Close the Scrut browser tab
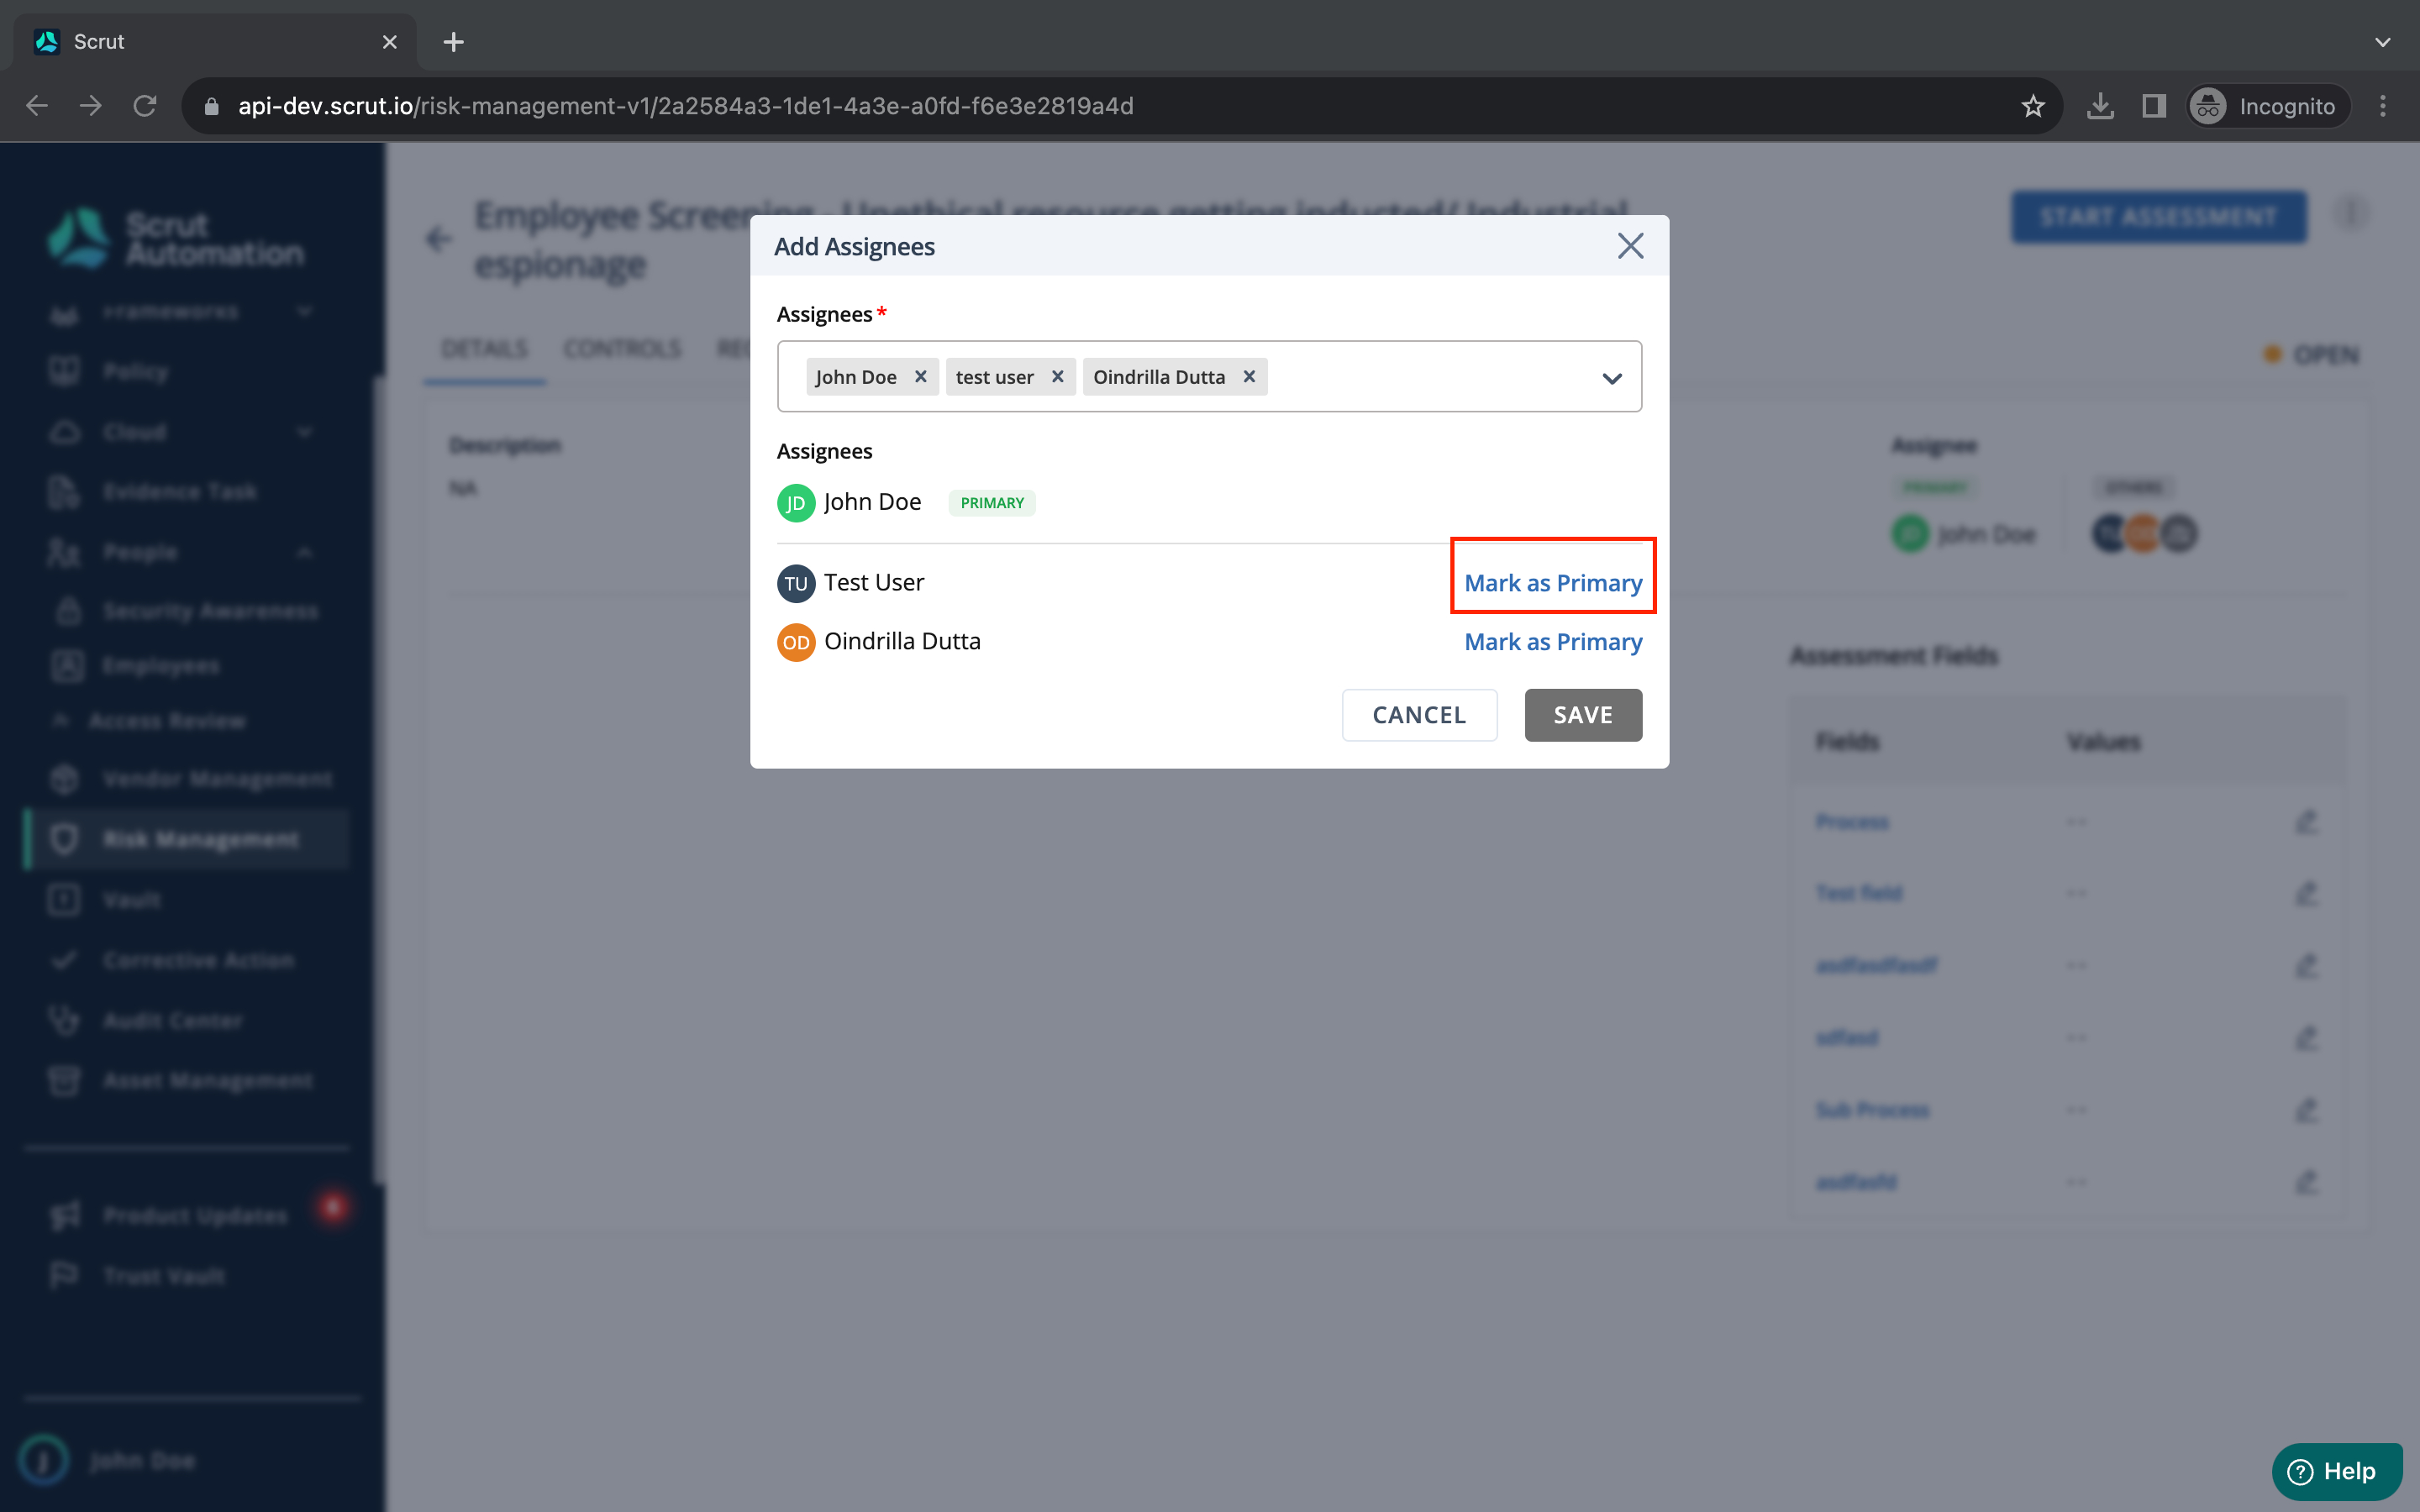 pyautogui.click(x=390, y=42)
